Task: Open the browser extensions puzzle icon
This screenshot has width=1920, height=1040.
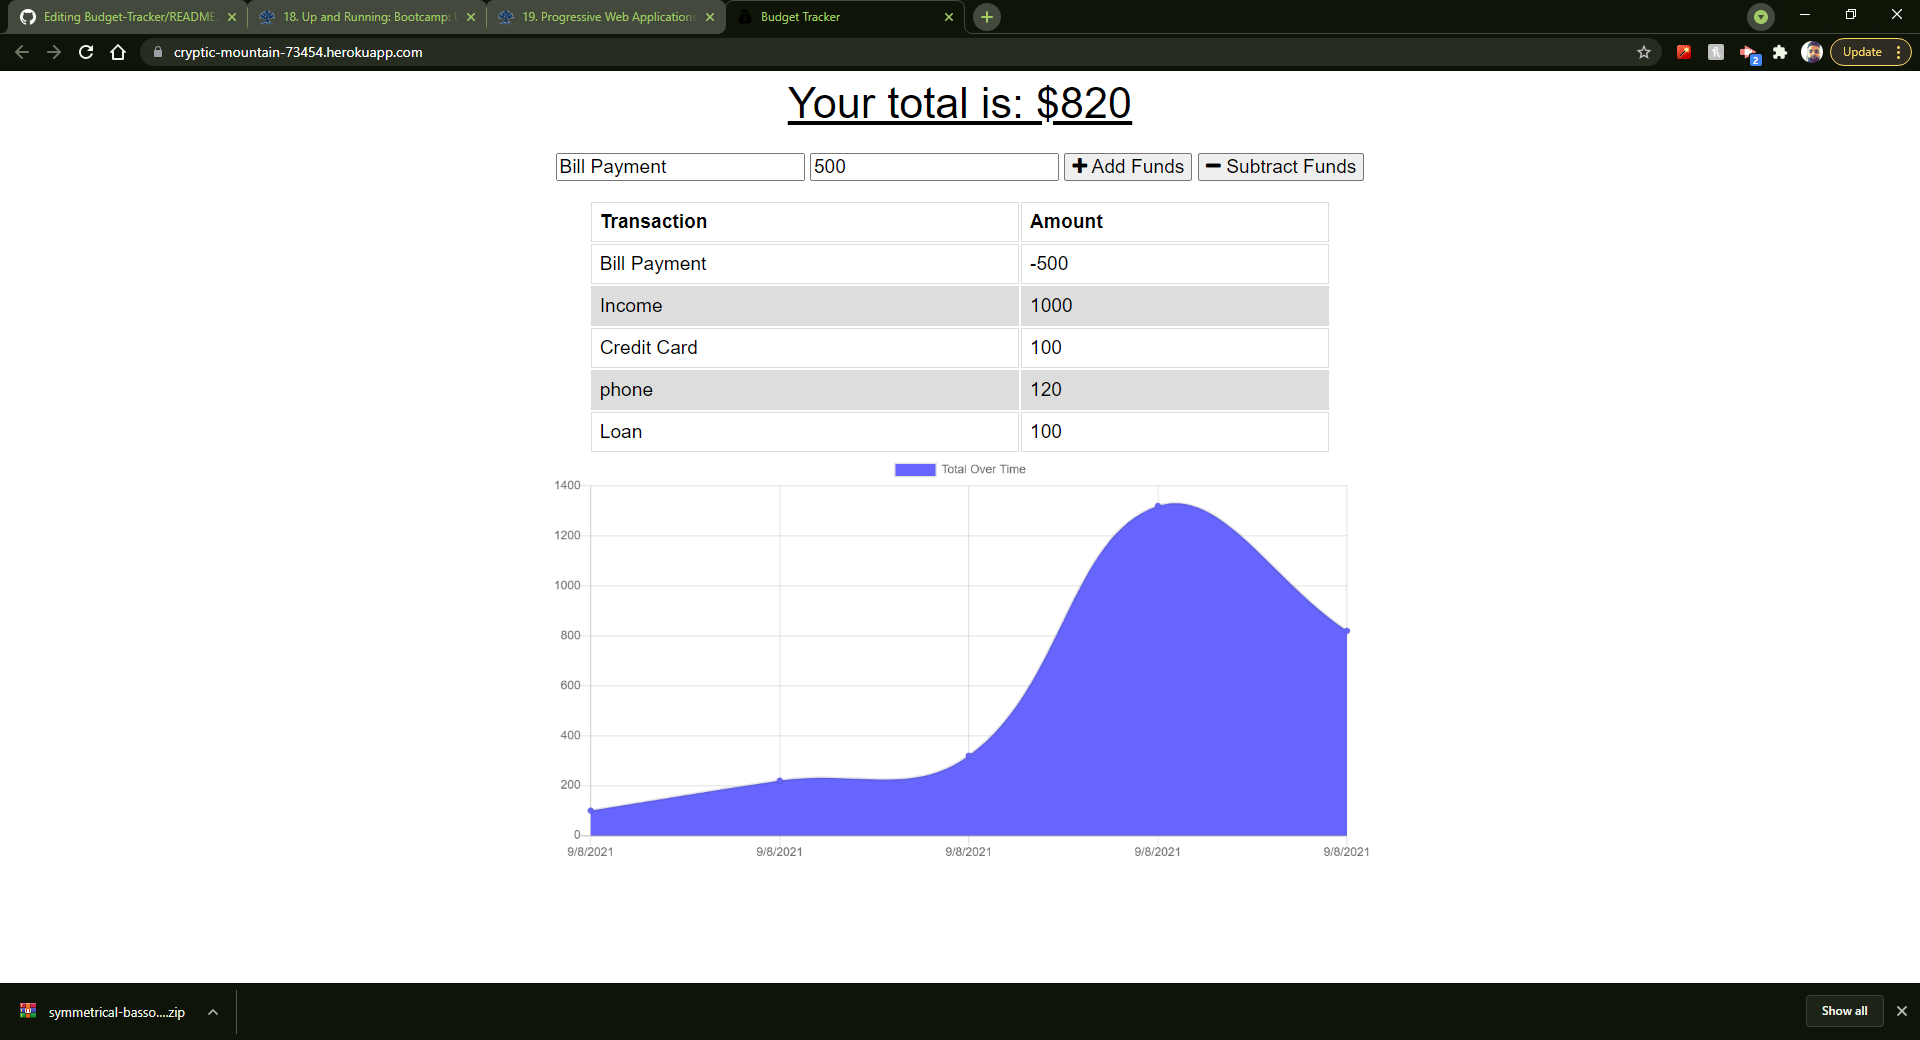Action: pyautogui.click(x=1781, y=52)
